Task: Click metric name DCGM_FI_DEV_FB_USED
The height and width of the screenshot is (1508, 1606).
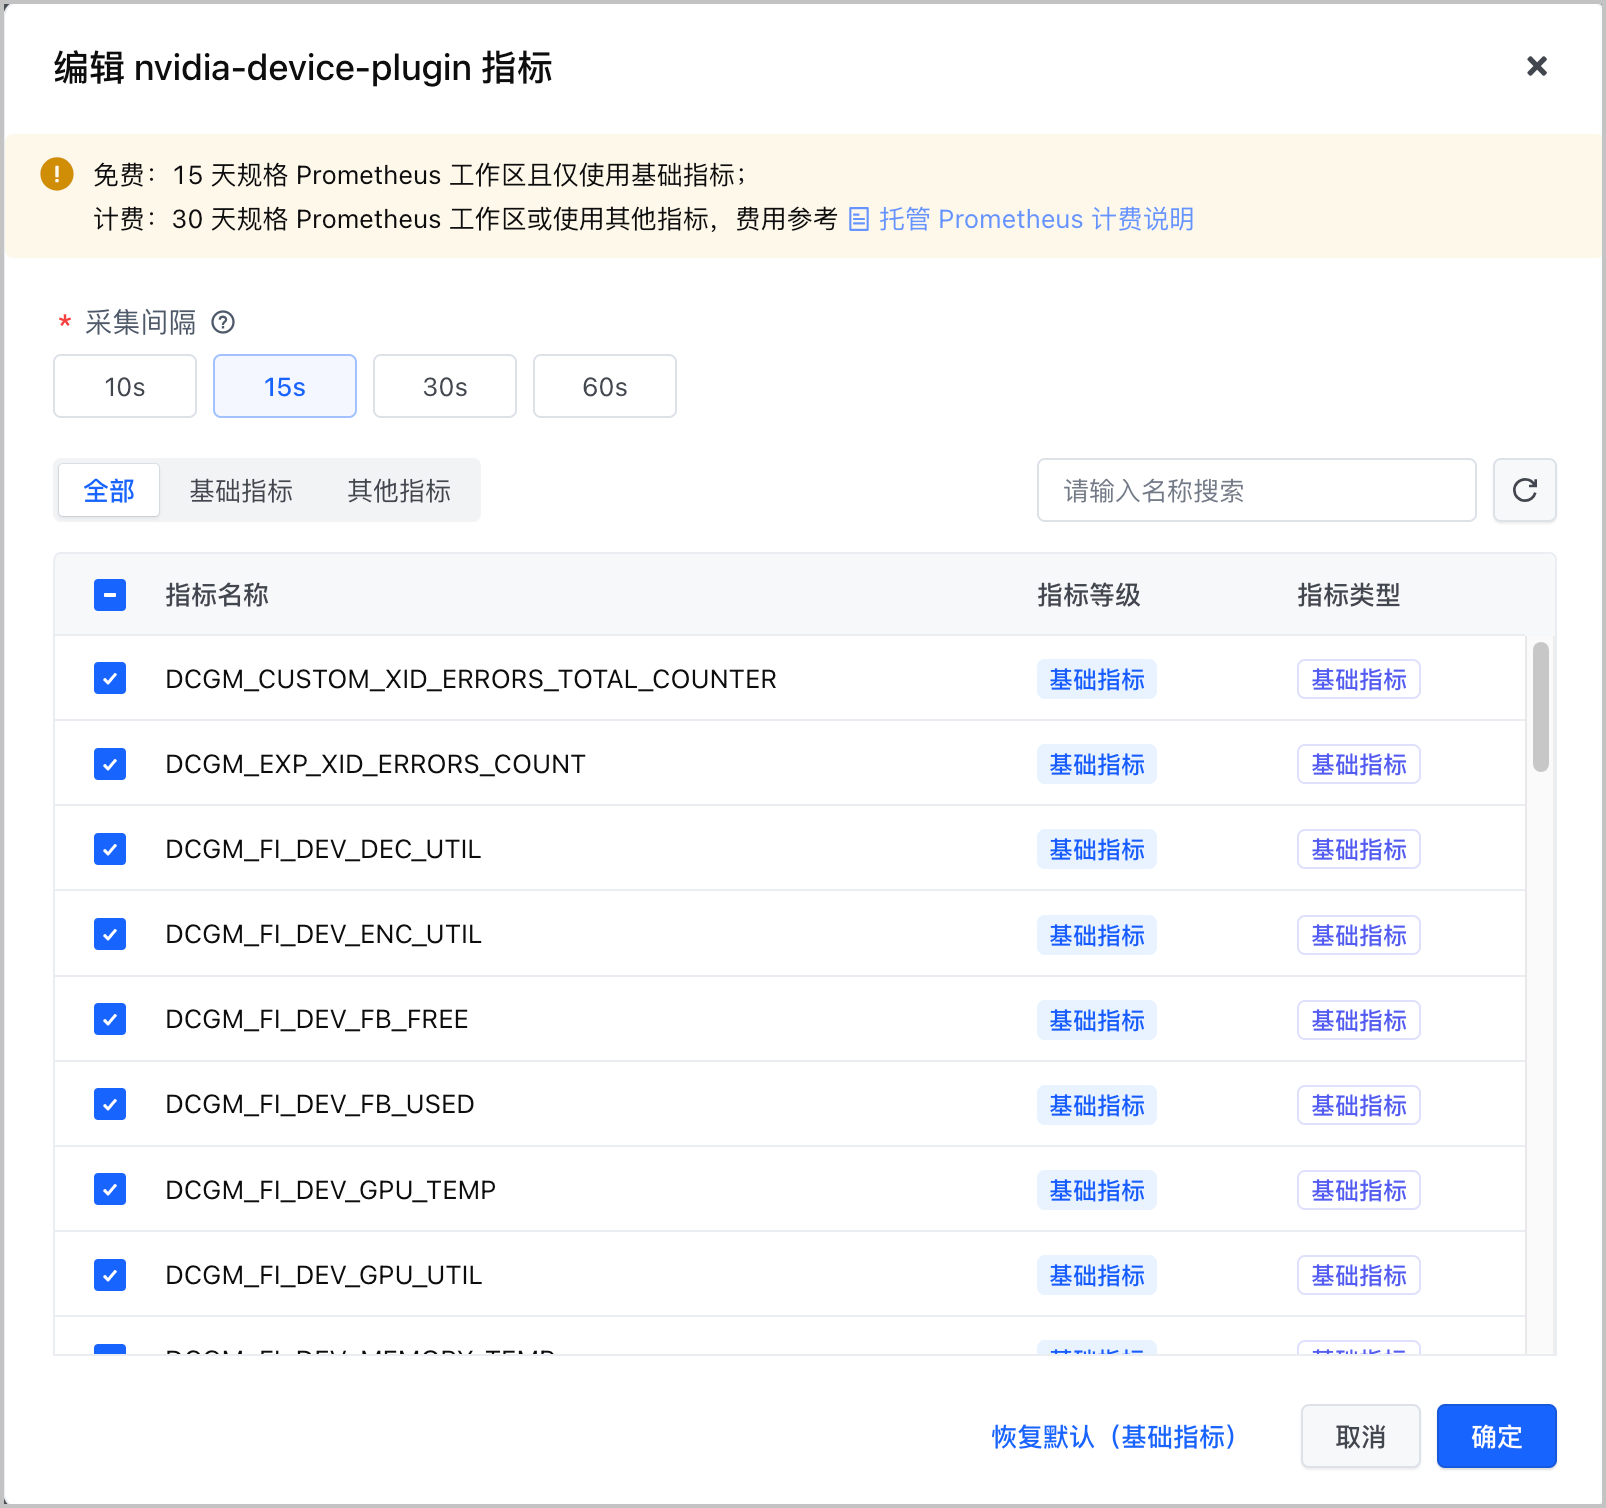Action: click(x=320, y=1104)
